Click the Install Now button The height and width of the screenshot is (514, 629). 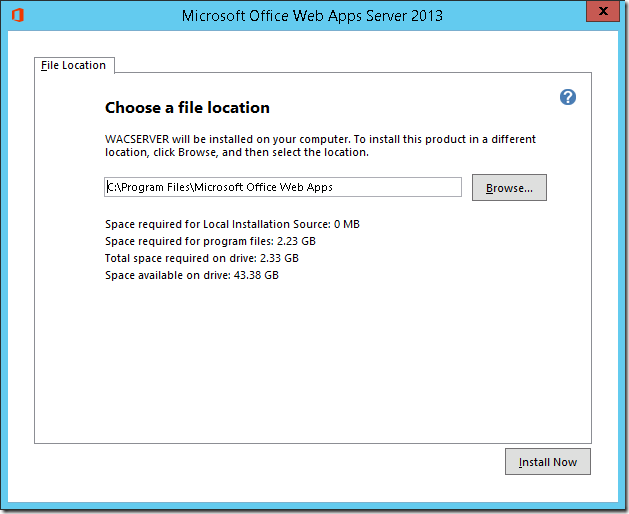548,462
